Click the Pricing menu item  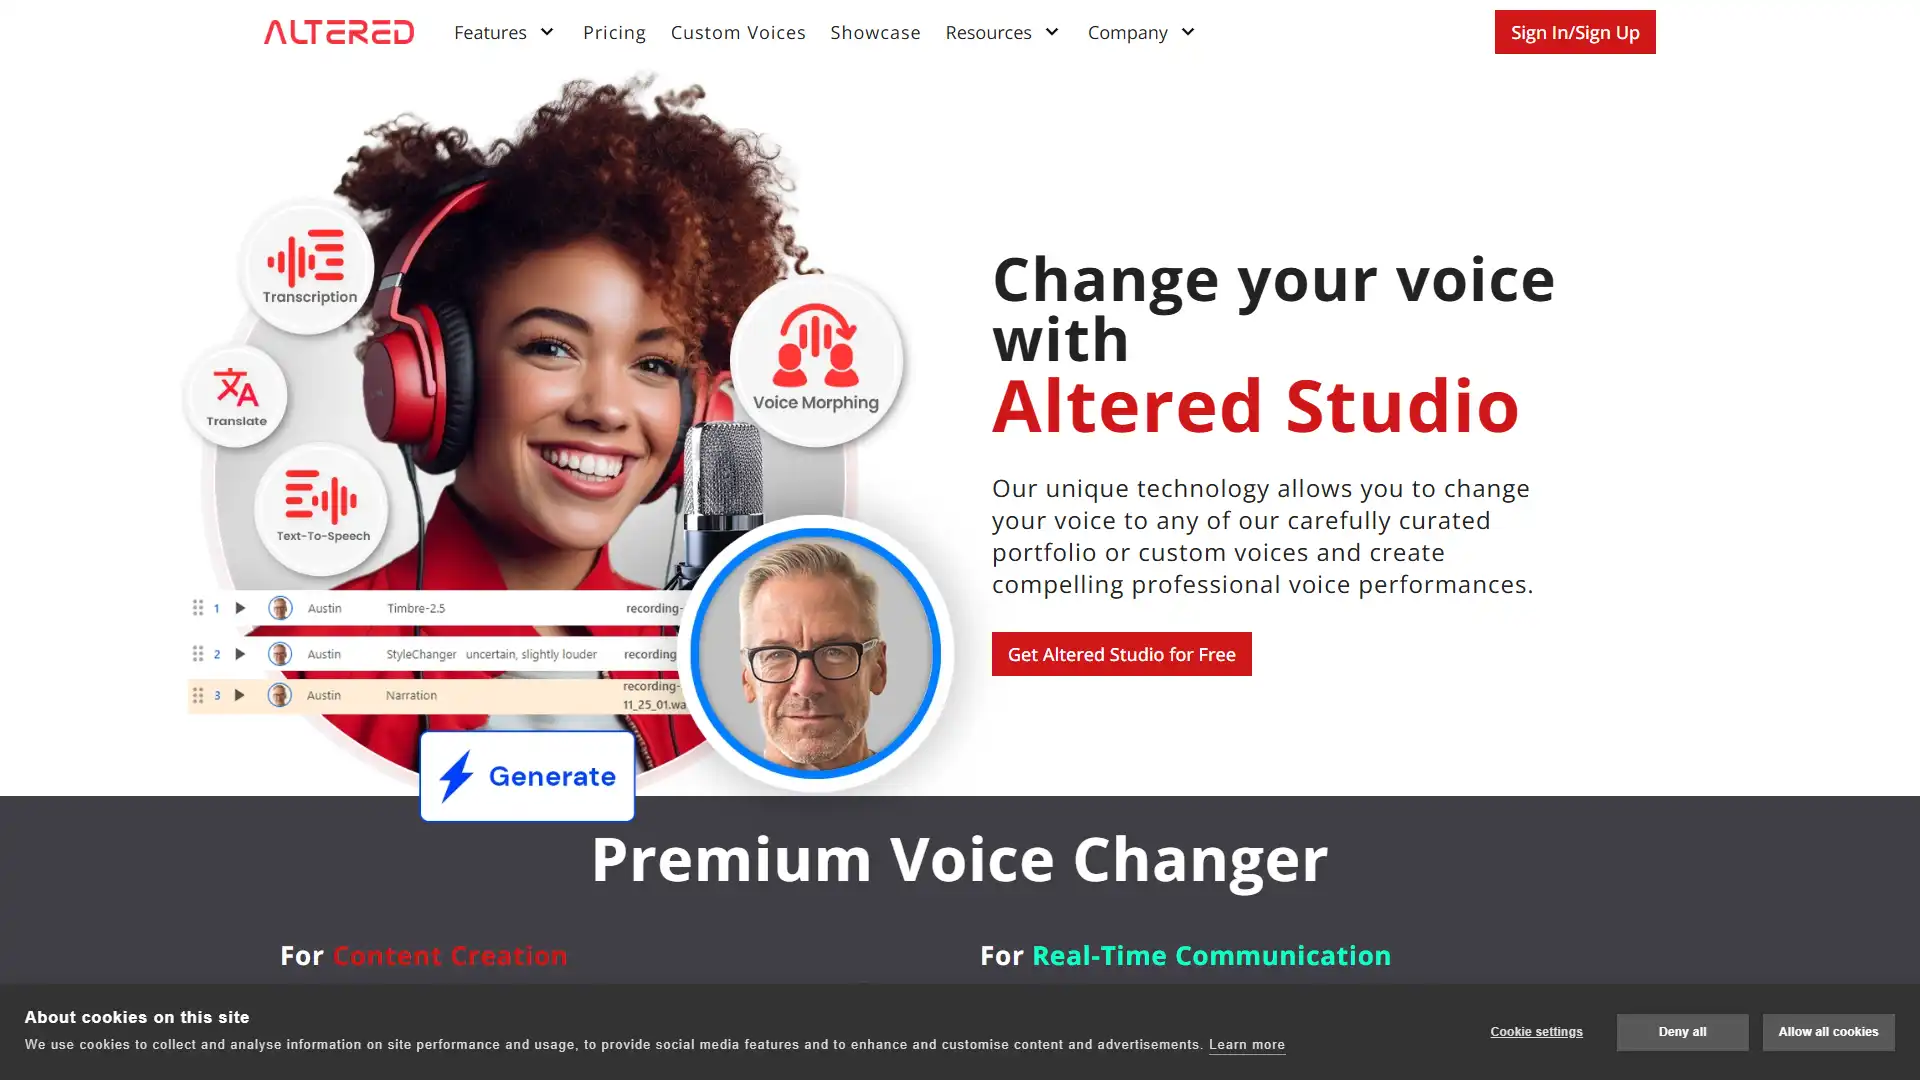tap(613, 32)
